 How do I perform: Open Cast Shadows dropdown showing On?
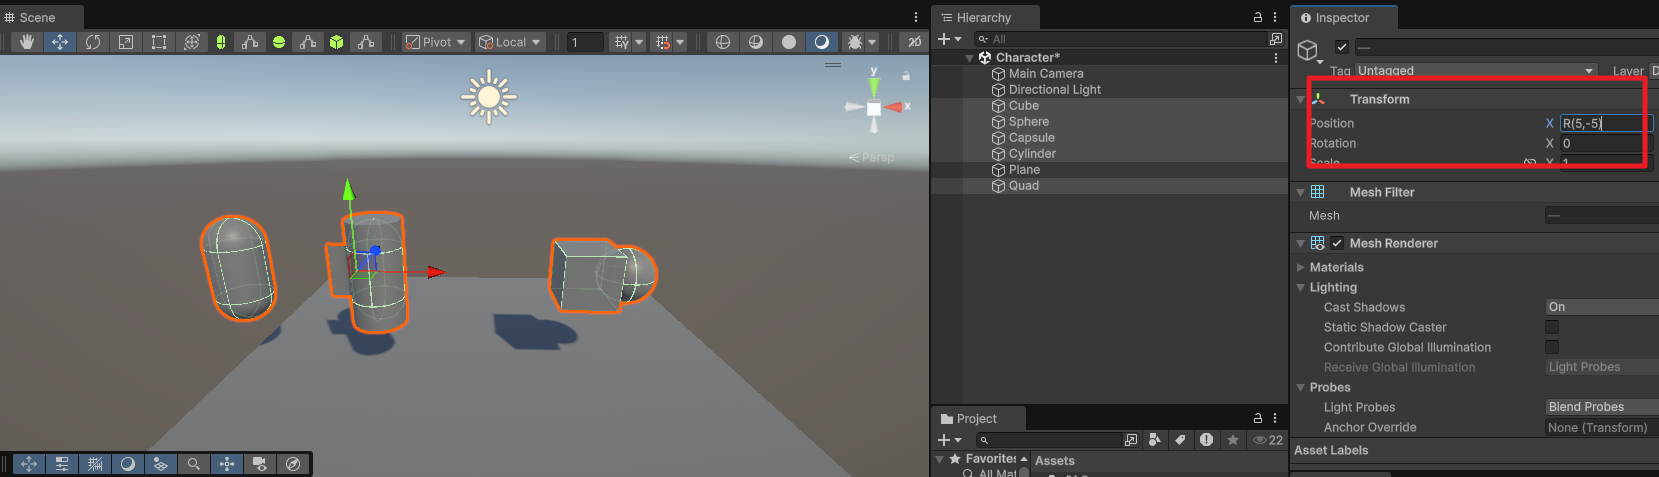click(x=1602, y=307)
